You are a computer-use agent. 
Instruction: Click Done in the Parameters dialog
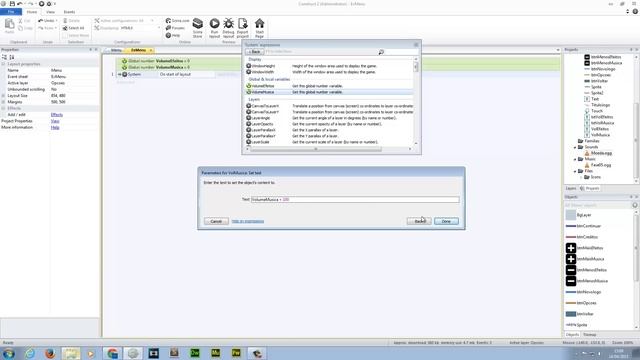point(446,221)
